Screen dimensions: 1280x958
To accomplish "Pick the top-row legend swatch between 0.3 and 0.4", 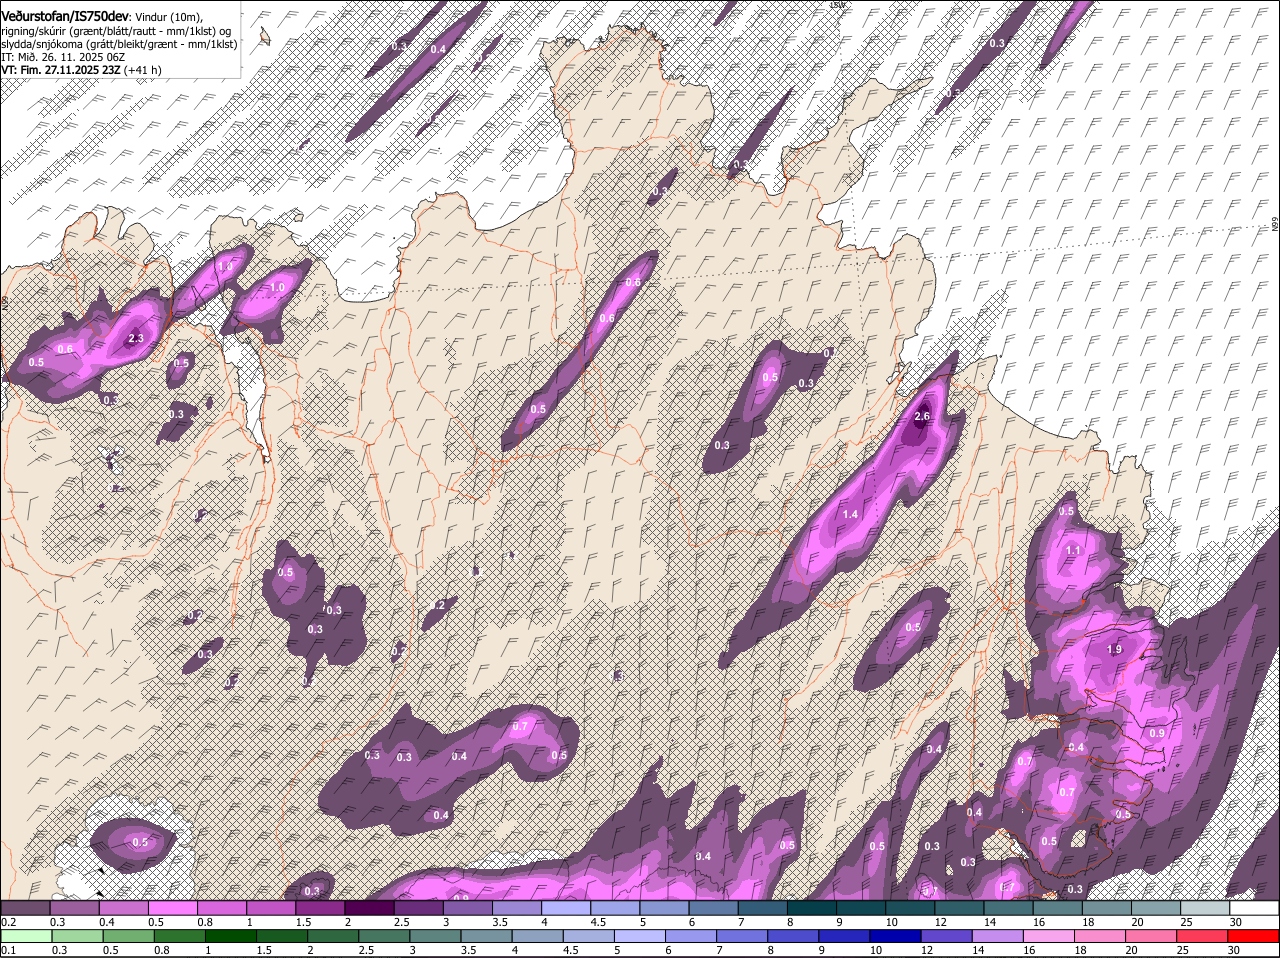I will tap(74, 908).
